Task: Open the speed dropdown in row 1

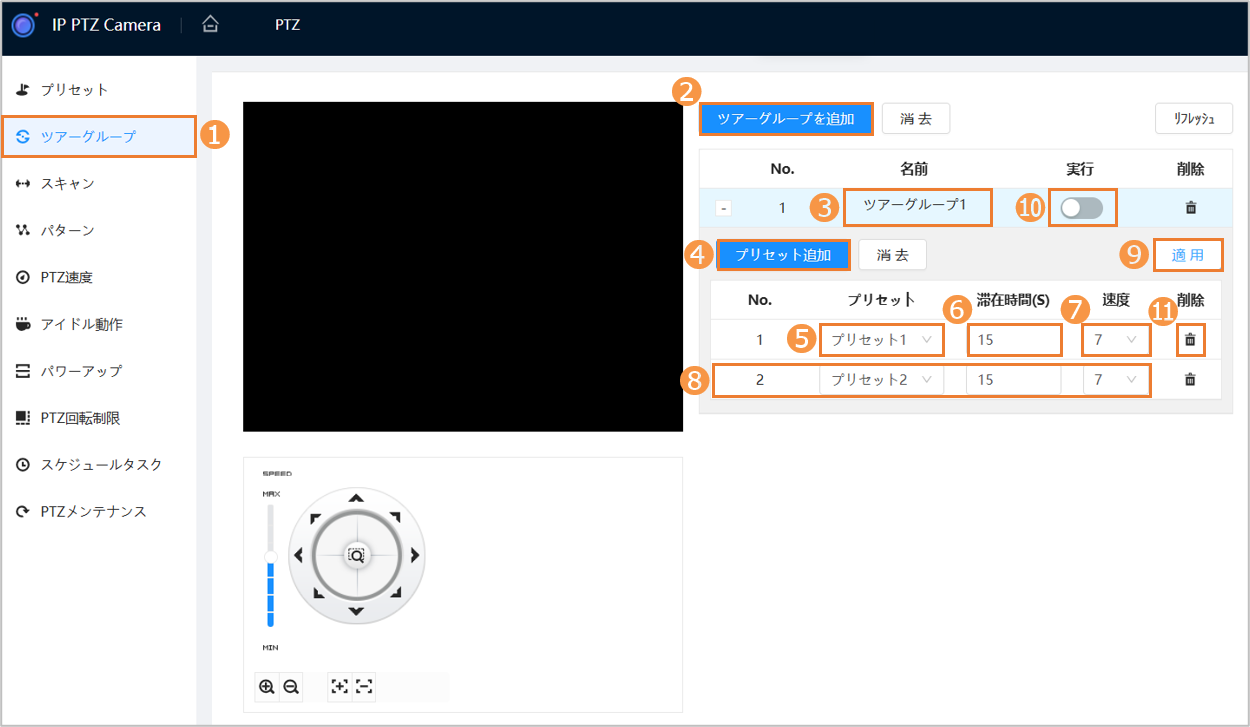Action: [1115, 340]
